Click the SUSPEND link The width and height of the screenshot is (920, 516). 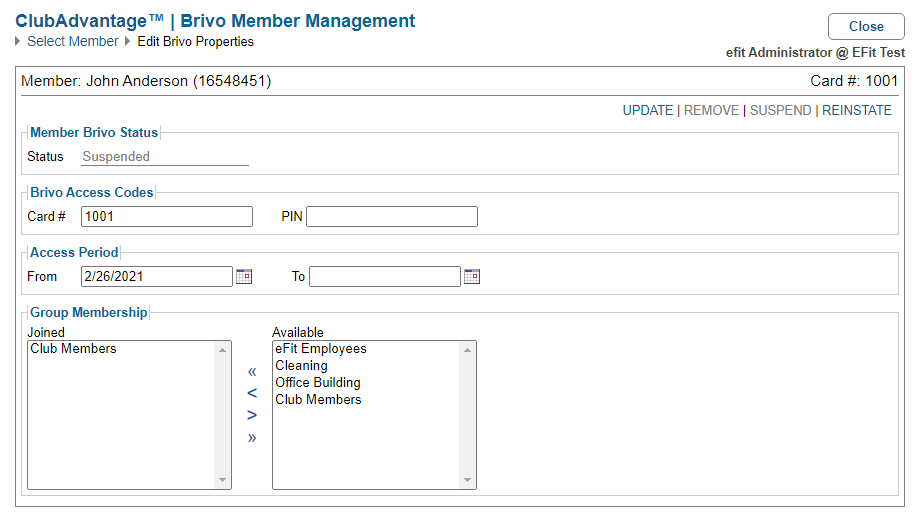(x=780, y=110)
